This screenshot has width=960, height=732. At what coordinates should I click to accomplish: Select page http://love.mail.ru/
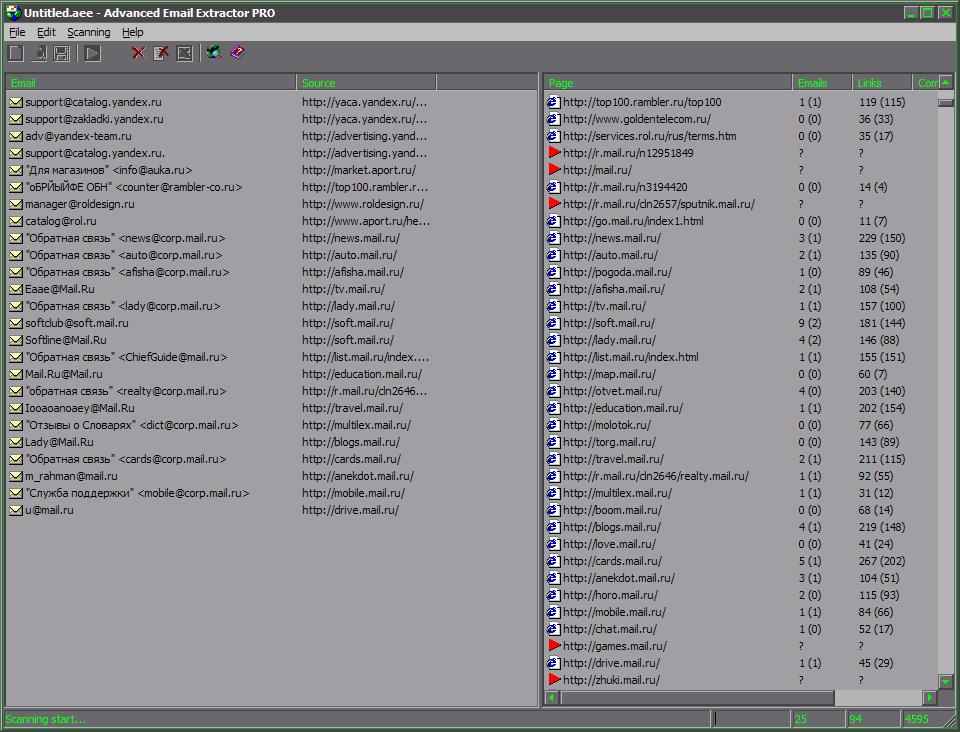[x=609, y=544]
